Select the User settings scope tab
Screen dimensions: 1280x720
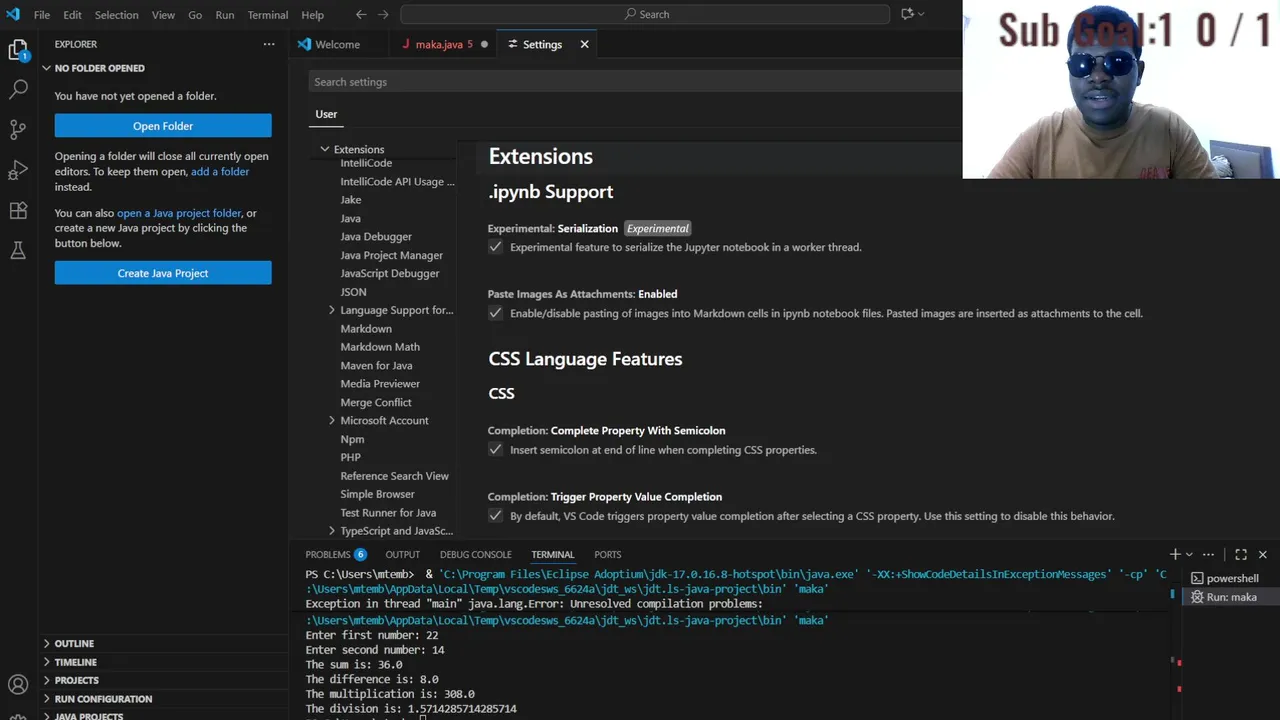coord(327,114)
